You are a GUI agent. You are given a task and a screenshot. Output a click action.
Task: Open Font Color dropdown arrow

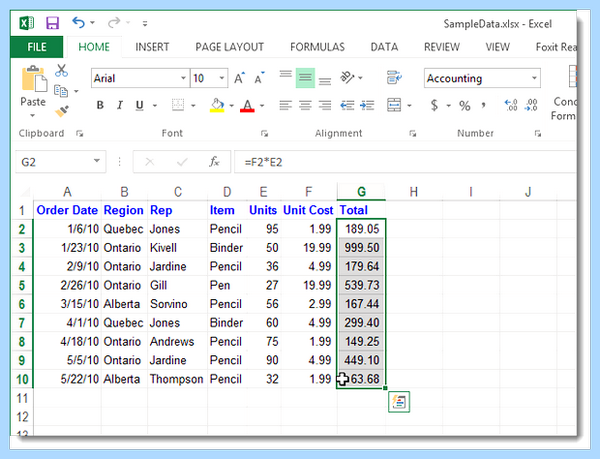tap(262, 106)
